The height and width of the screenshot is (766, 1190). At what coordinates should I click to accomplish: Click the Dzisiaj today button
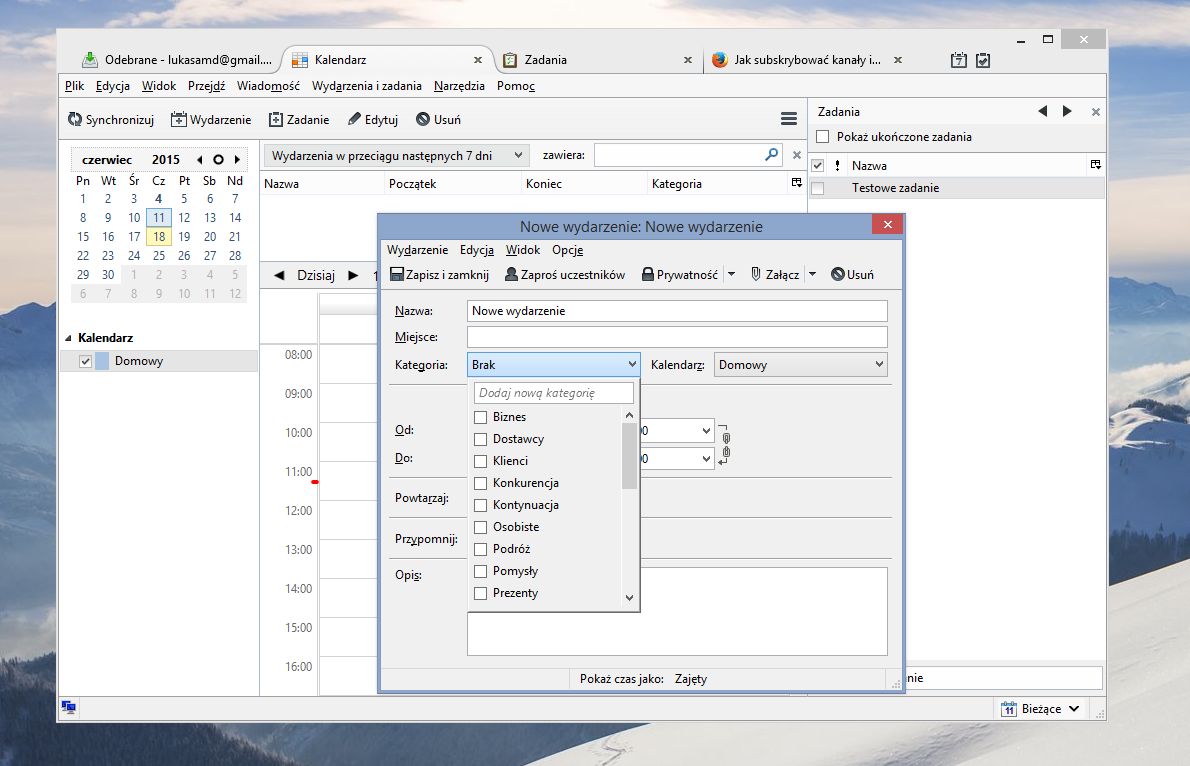(316, 275)
